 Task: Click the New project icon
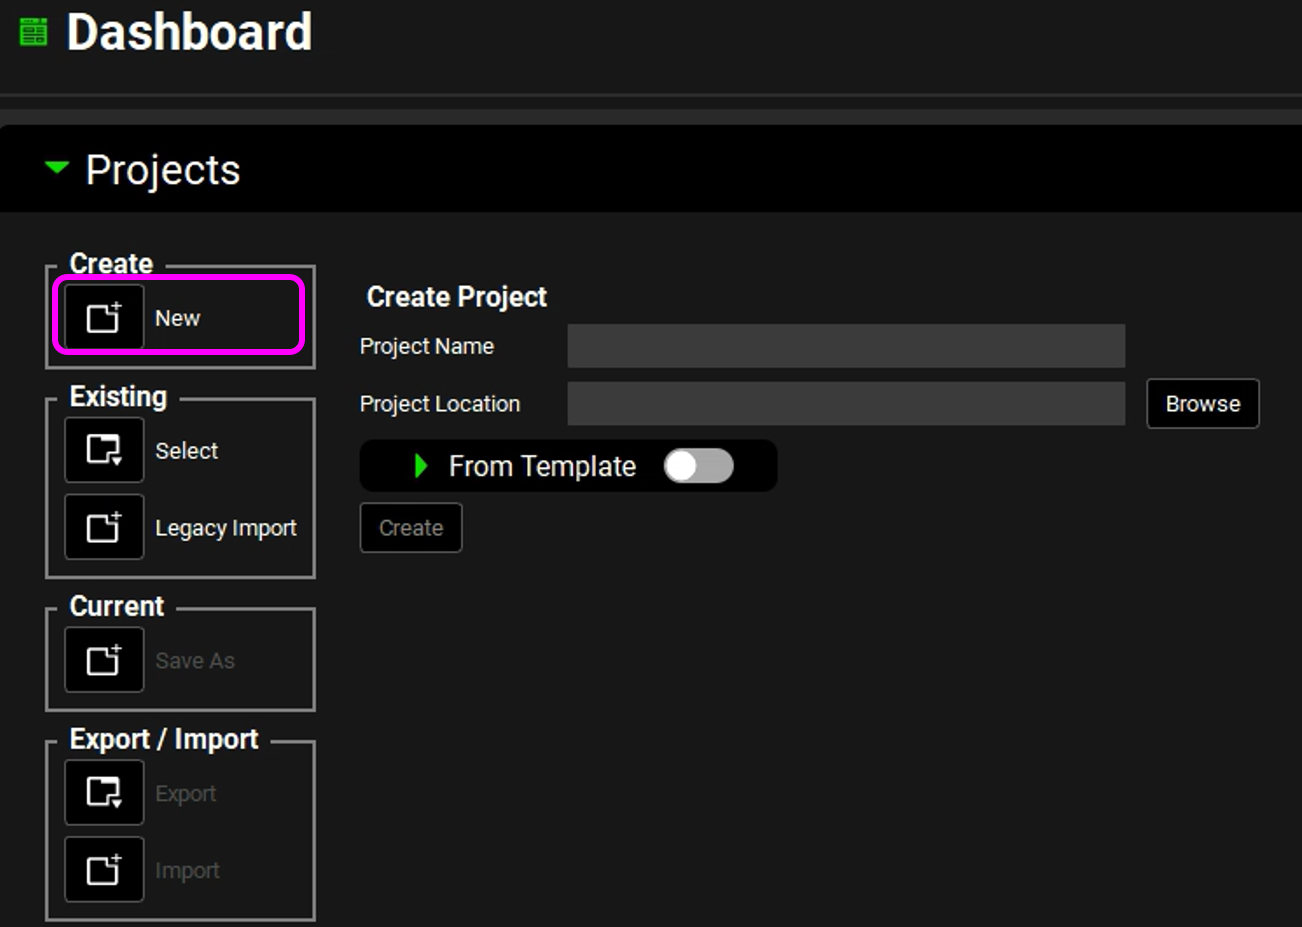pos(104,318)
